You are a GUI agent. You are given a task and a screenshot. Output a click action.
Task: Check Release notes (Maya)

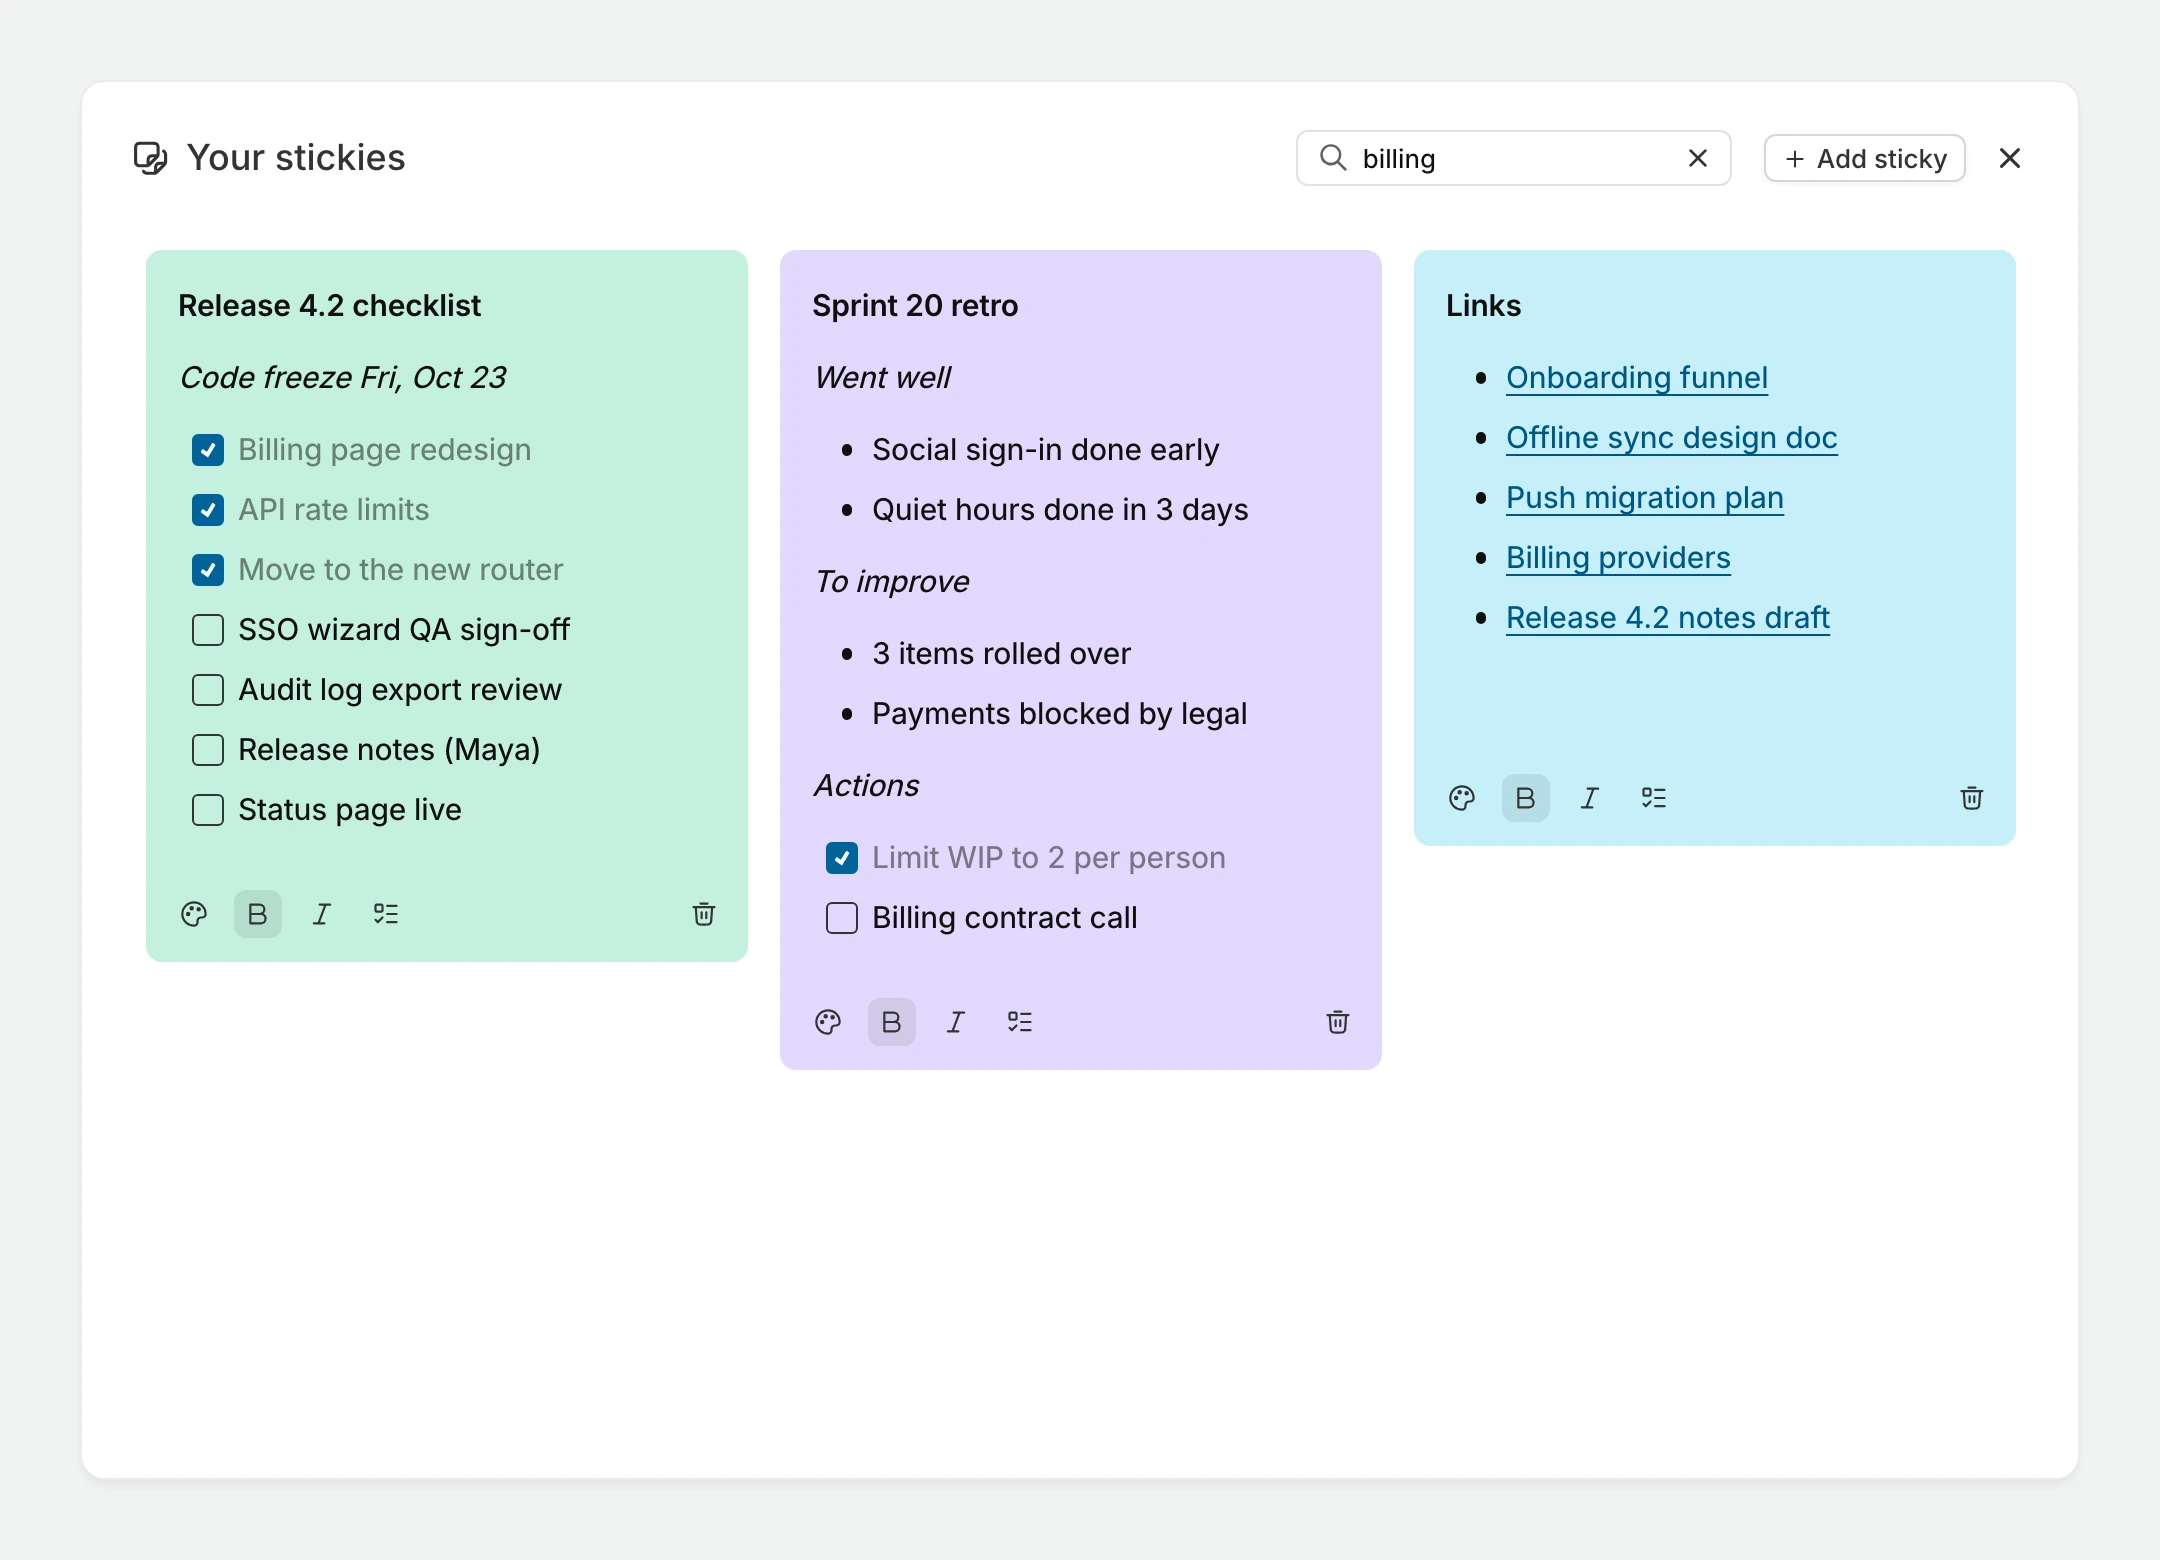point(208,750)
